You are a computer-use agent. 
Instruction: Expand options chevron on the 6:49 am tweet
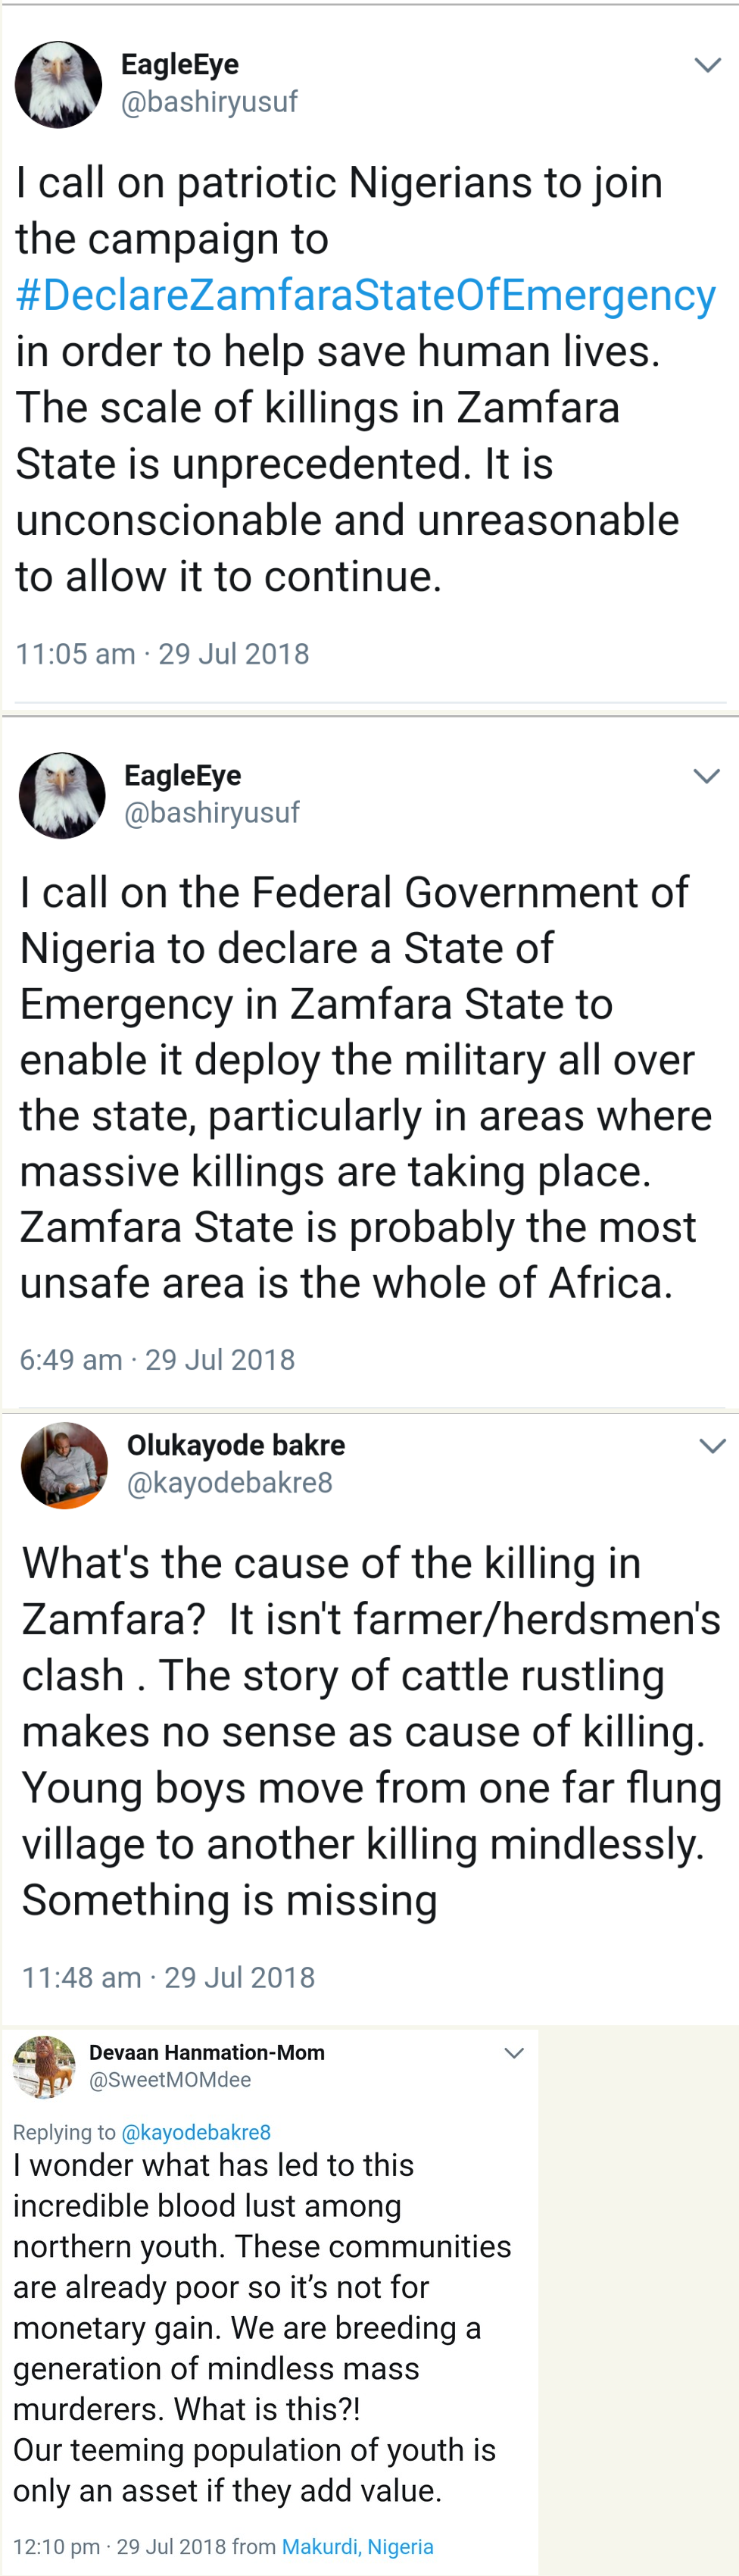coord(707,776)
